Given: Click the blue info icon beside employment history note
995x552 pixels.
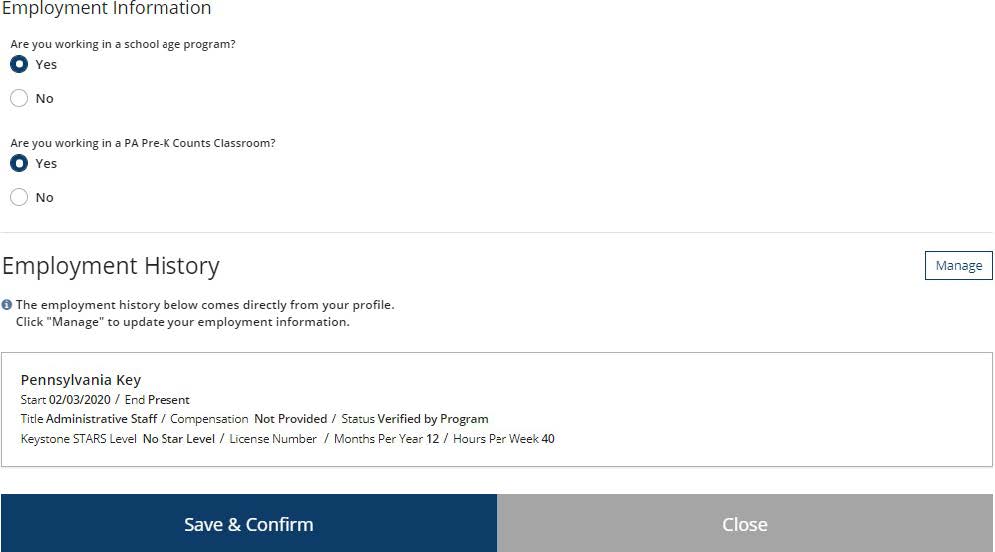Looking at the screenshot, I should (7, 305).
